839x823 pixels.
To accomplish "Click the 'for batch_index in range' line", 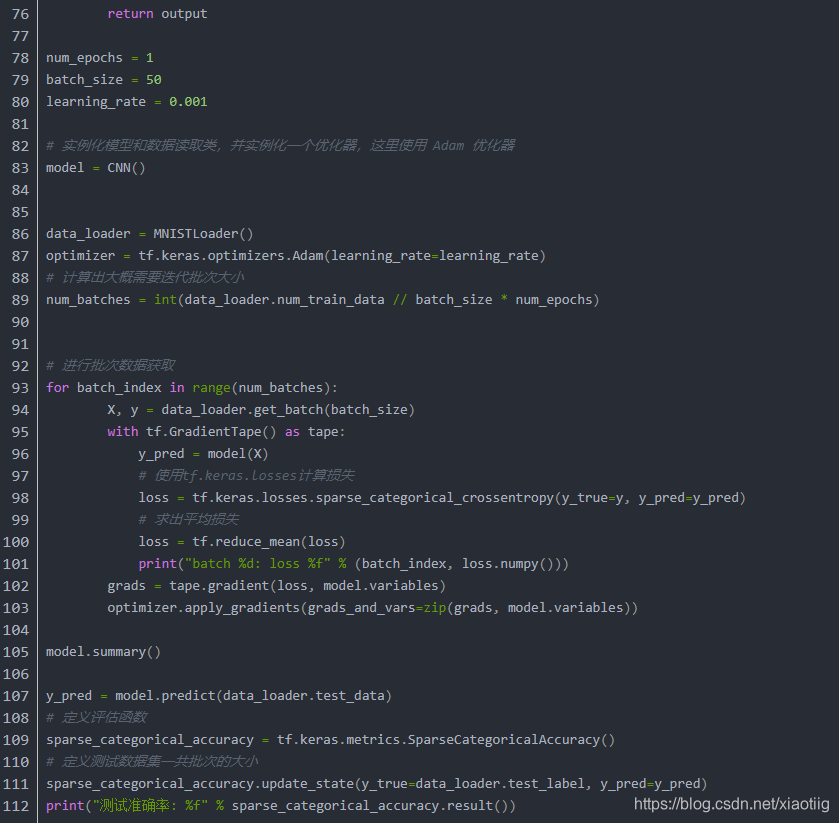I will tap(192, 388).
